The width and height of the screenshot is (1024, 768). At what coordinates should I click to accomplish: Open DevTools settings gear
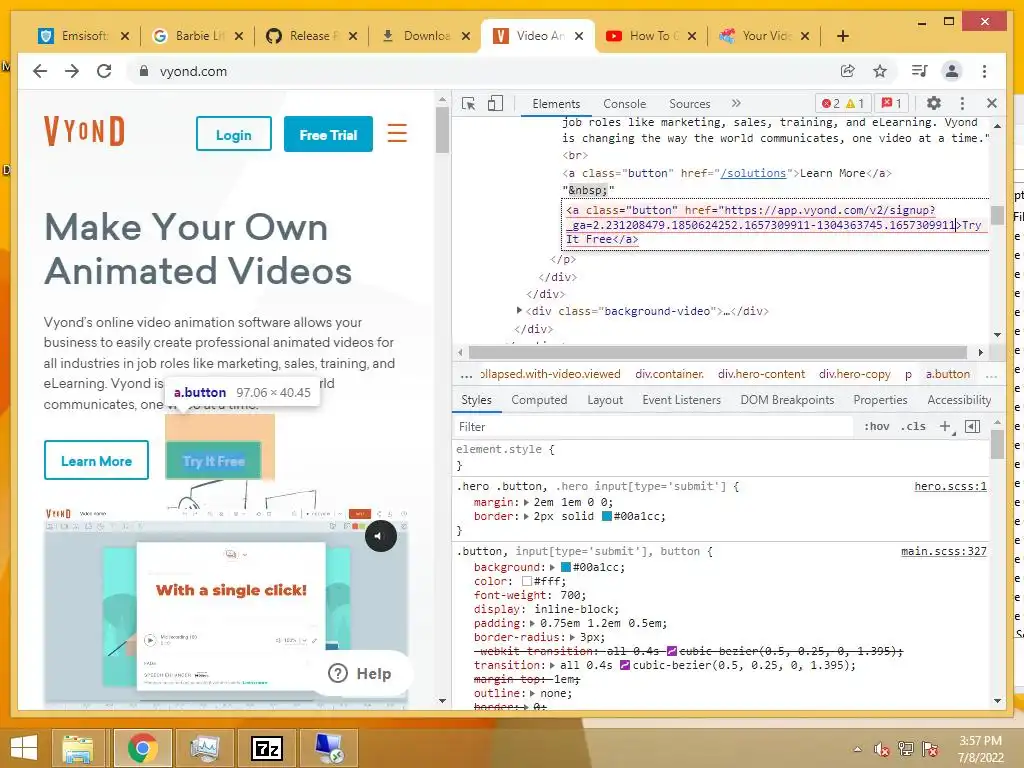click(934, 103)
